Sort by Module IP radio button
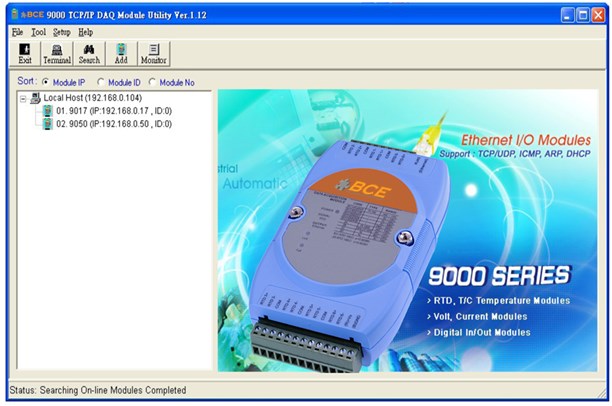This screenshot has width=612, height=406. pyautogui.click(x=46, y=82)
